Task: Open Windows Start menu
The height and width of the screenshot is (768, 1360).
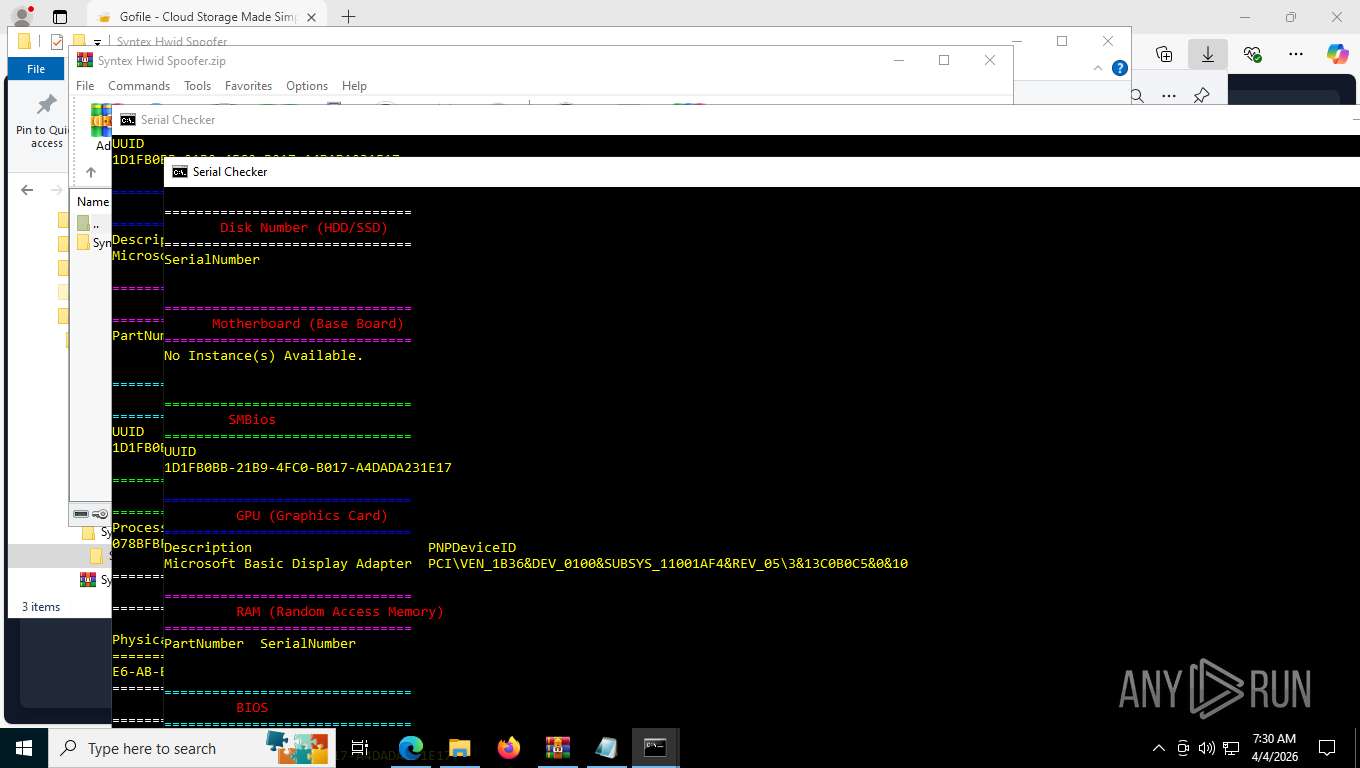Action: click(x=24, y=748)
